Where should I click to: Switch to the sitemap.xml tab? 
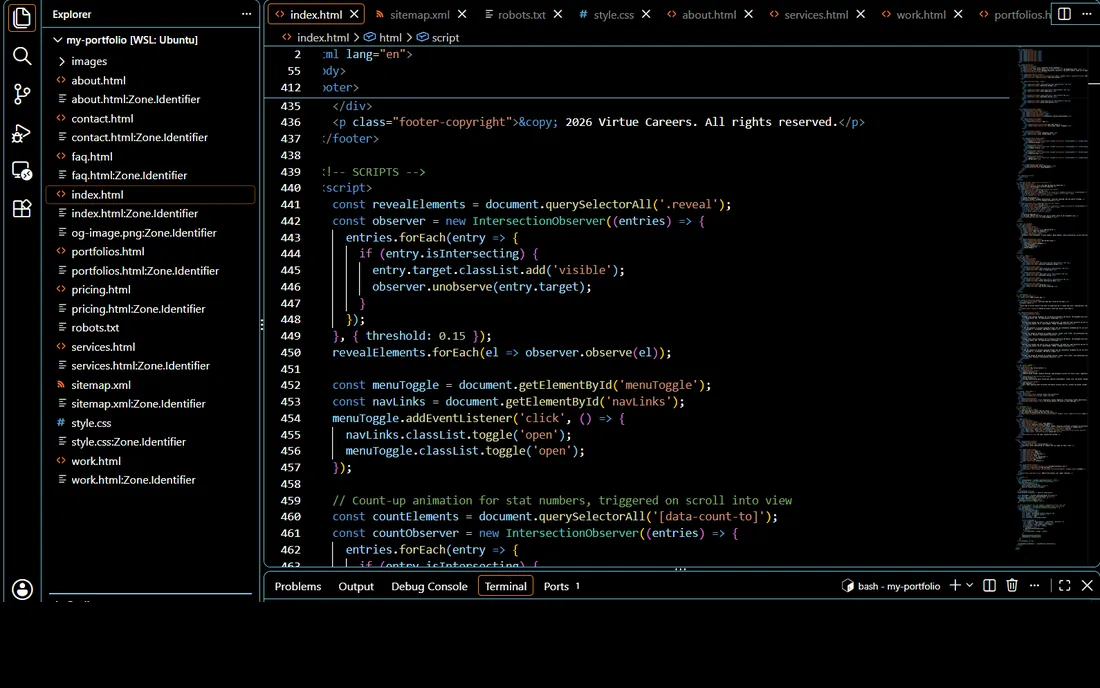pos(420,15)
